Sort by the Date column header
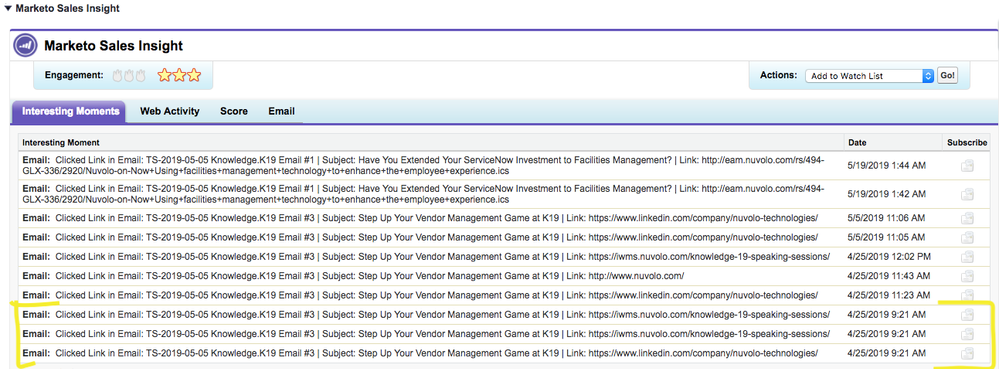This screenshot has width=999, height=369. tap(858, 143)
